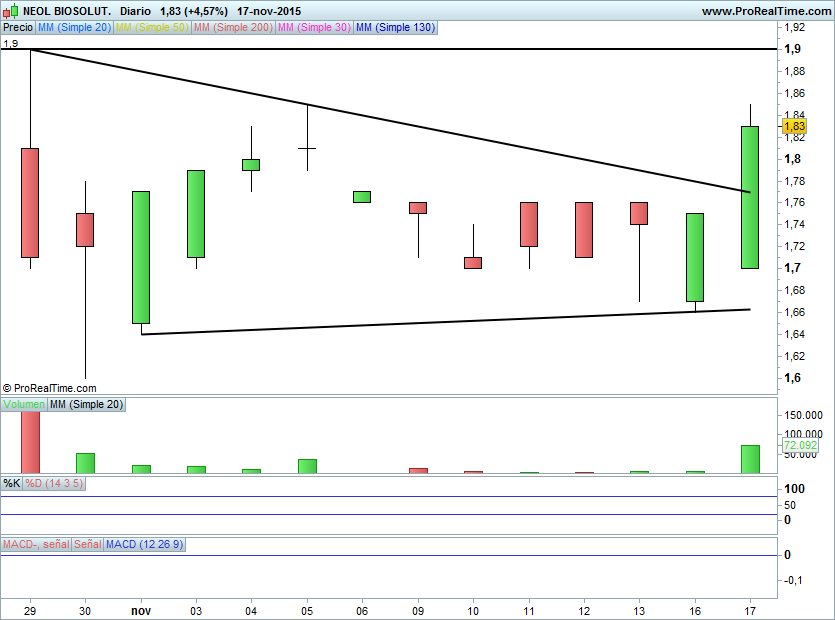Click the Volumen panel label
This screenshot has width=835, height=620.
click(x=24, y=404)
